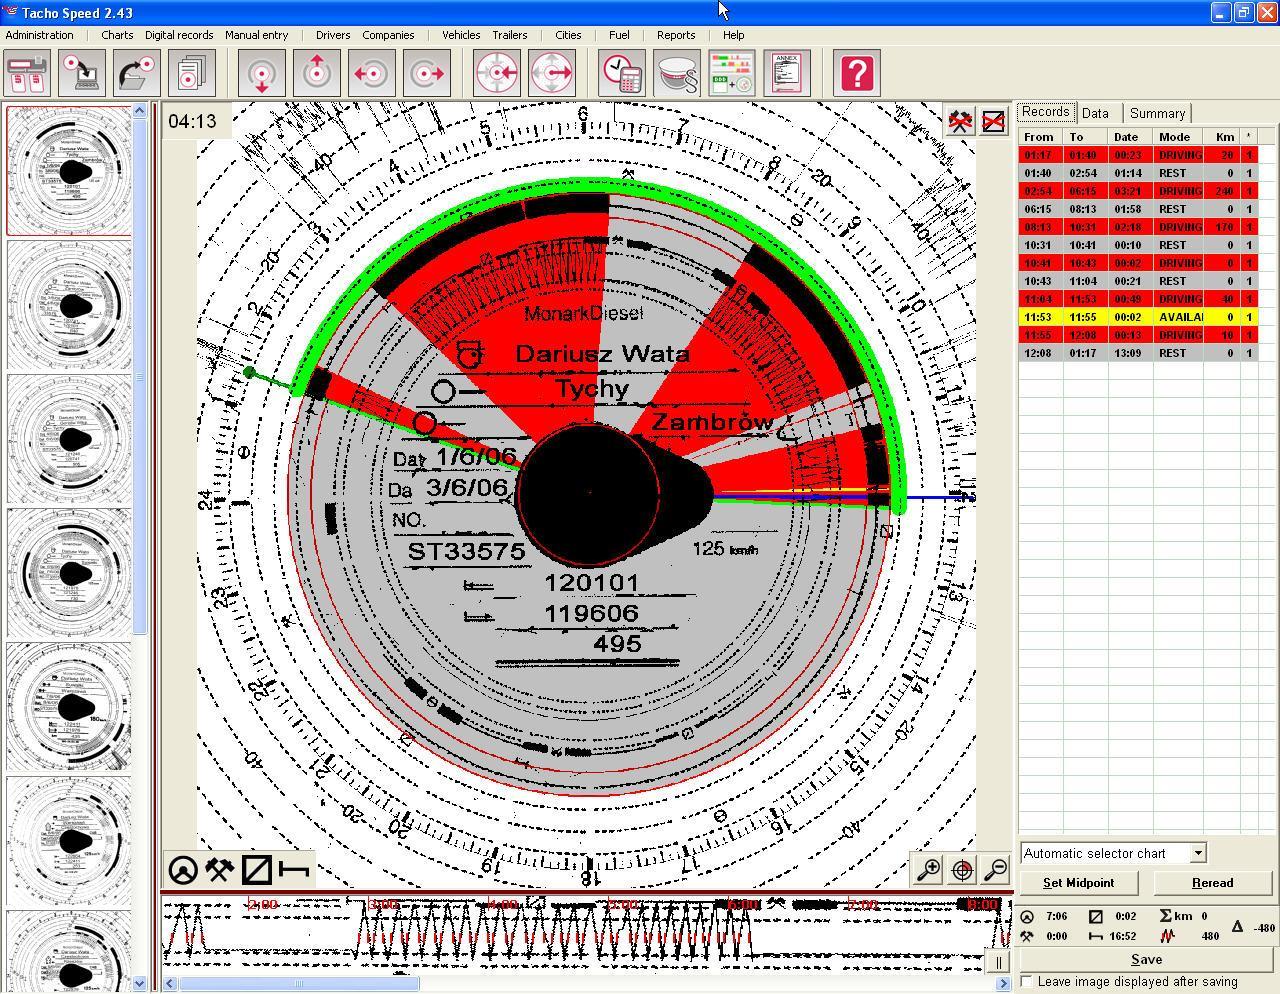Open the Vehicles menu
1280x994 pixels.
click(461, 35)
